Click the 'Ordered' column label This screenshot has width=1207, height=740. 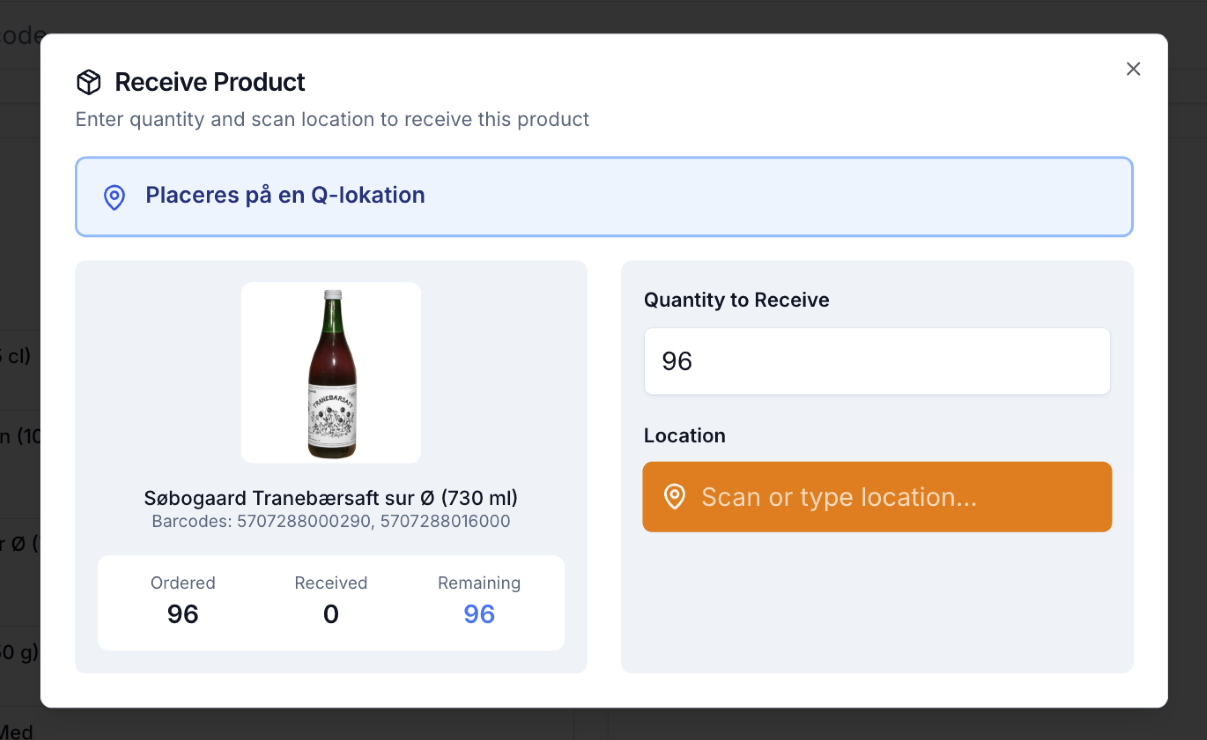[183, 583]
